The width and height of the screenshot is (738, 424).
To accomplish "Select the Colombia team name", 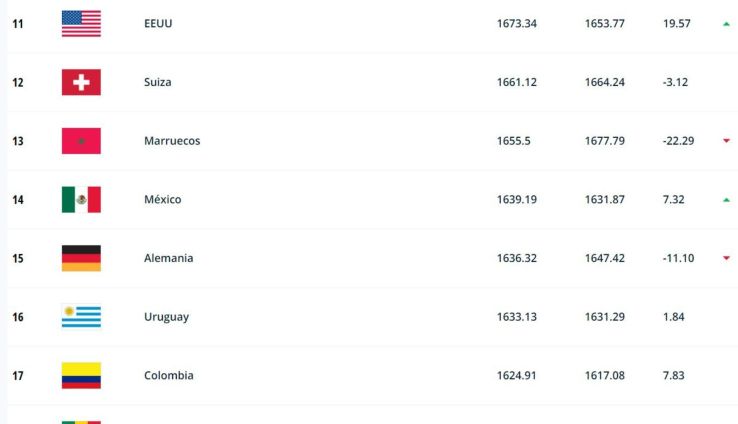I will [x=168, y=376].
